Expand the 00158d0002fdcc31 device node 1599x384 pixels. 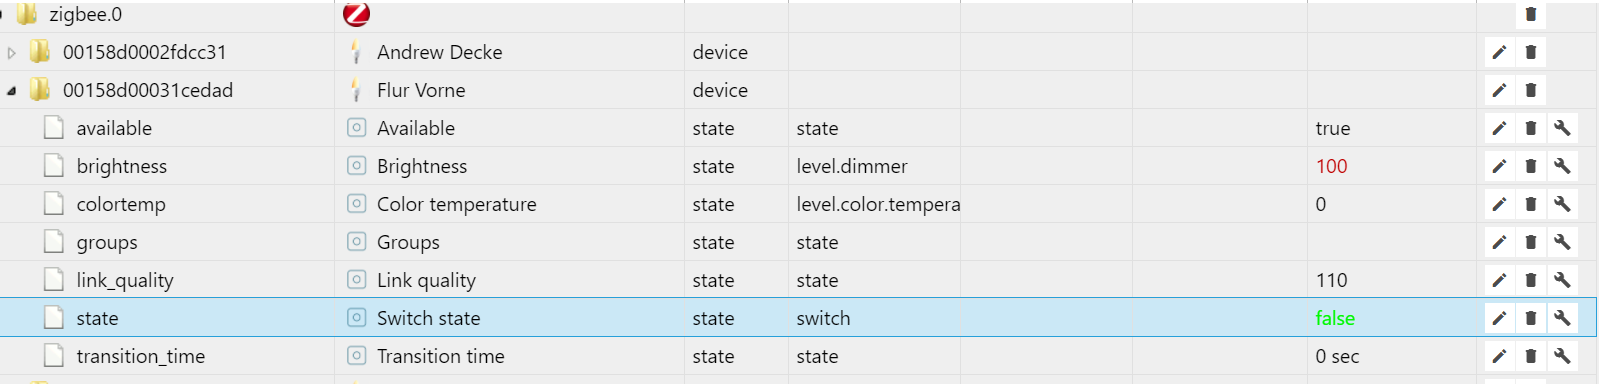click(12, 53)
